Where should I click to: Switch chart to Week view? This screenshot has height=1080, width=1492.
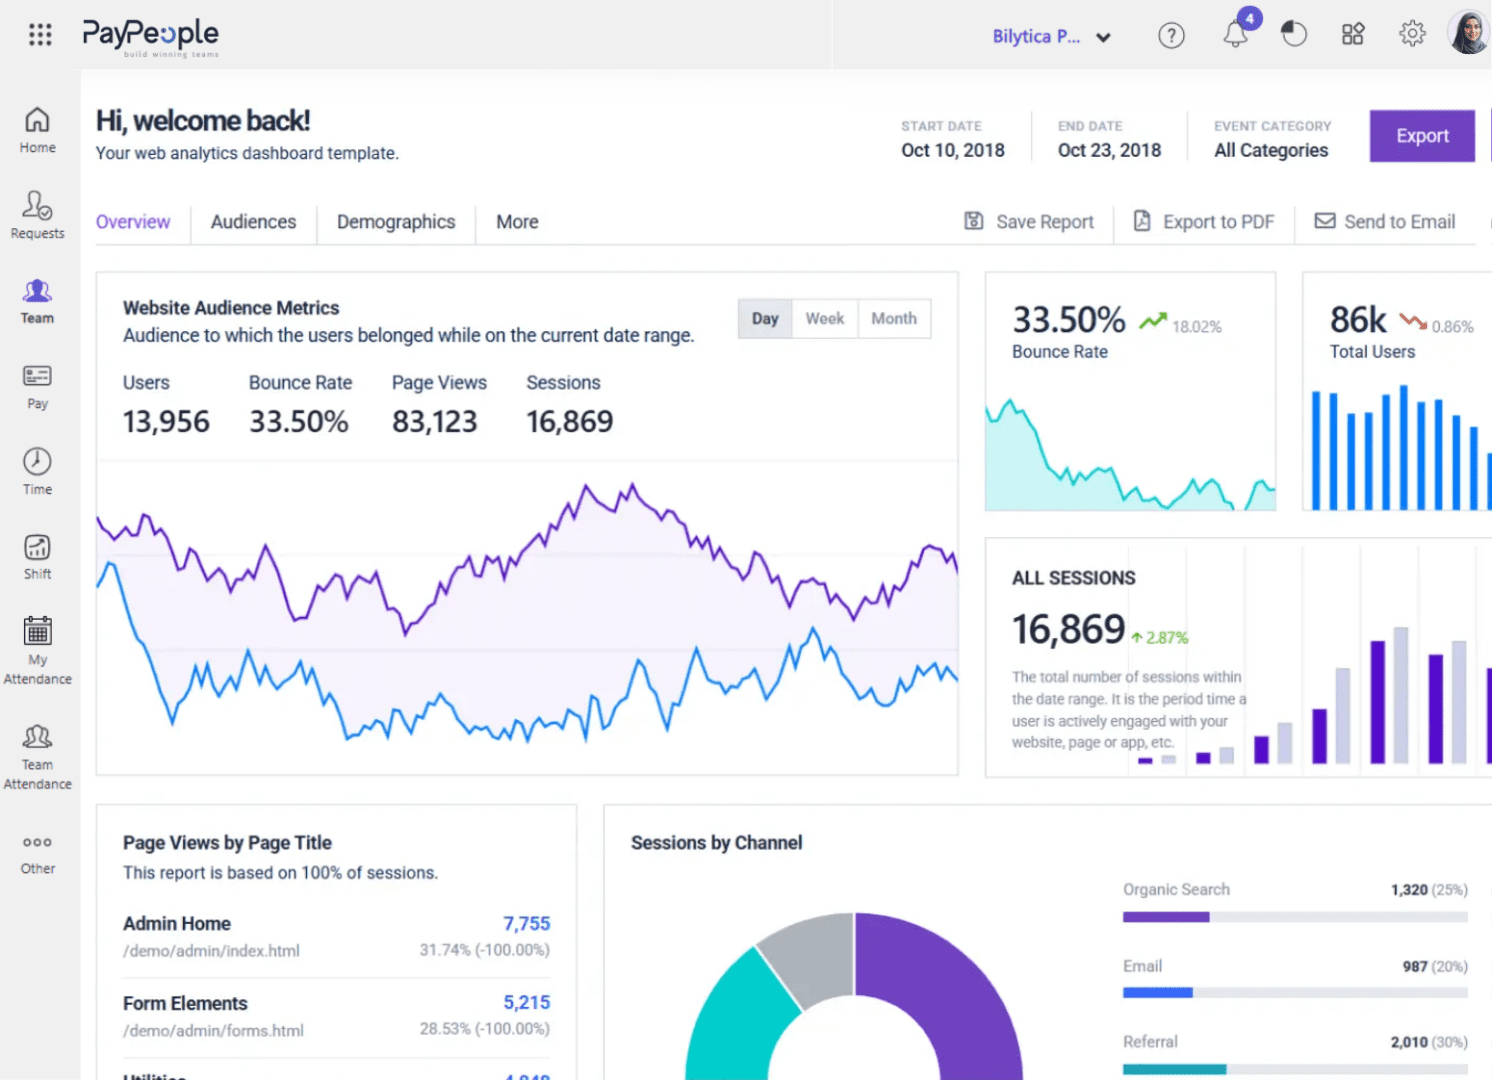coord(825,319)
